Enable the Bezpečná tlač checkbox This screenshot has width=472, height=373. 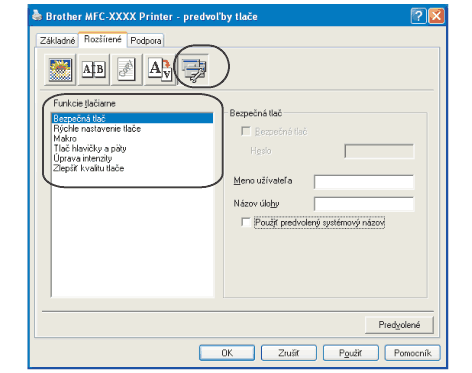(x=246, y=131)
